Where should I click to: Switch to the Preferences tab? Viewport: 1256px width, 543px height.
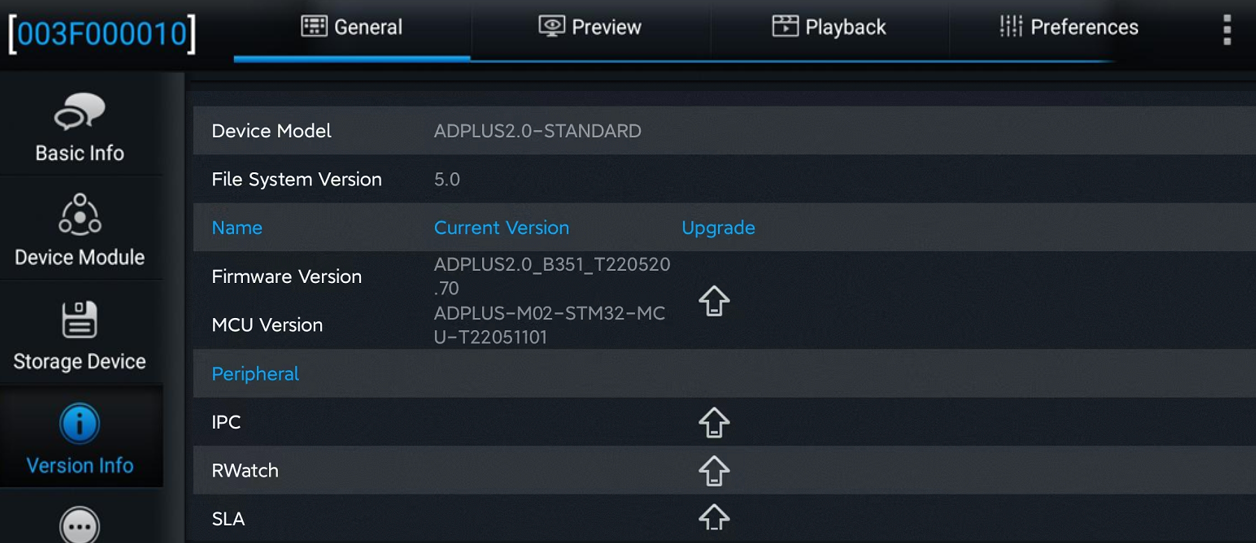(1068, 27)
